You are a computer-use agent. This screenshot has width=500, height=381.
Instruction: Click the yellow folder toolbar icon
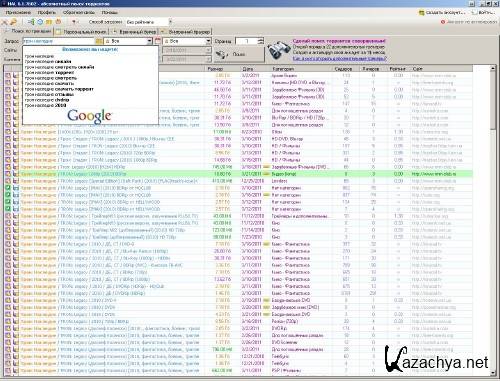[x=49, y=22]
